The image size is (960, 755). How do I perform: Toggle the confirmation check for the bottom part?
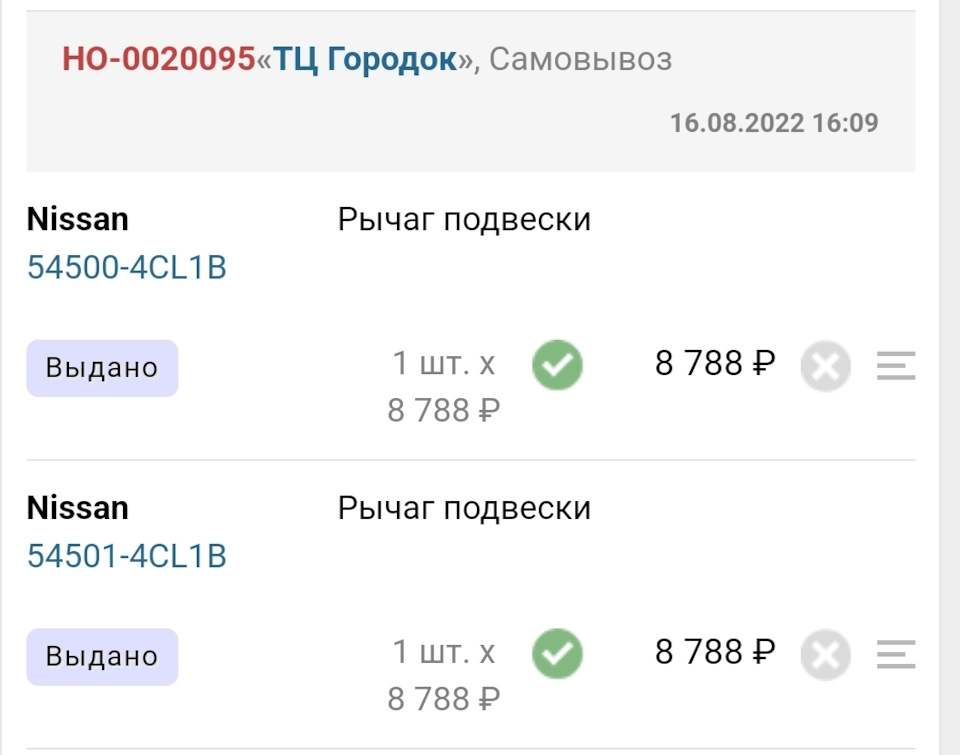pos(557,654)
